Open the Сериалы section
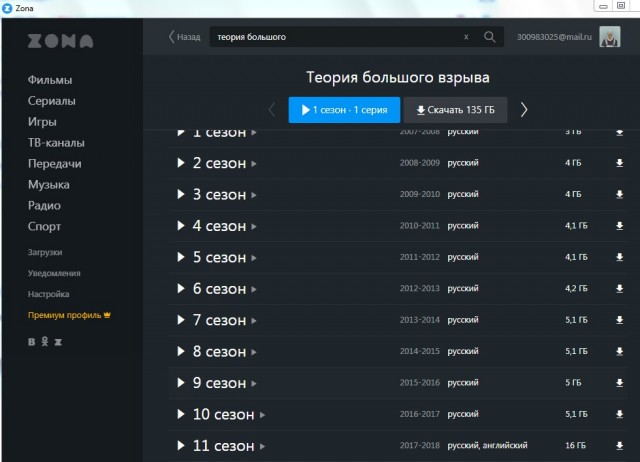 point(51,101)
